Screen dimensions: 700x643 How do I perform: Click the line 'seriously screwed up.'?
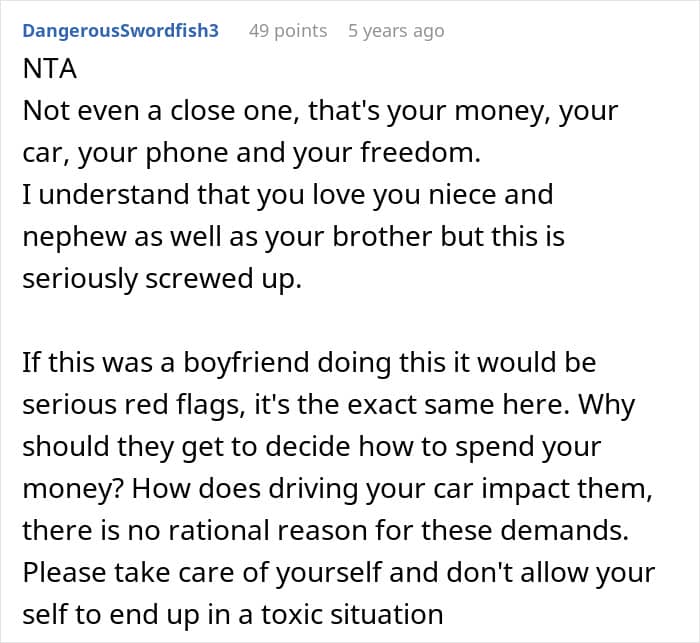161,277
